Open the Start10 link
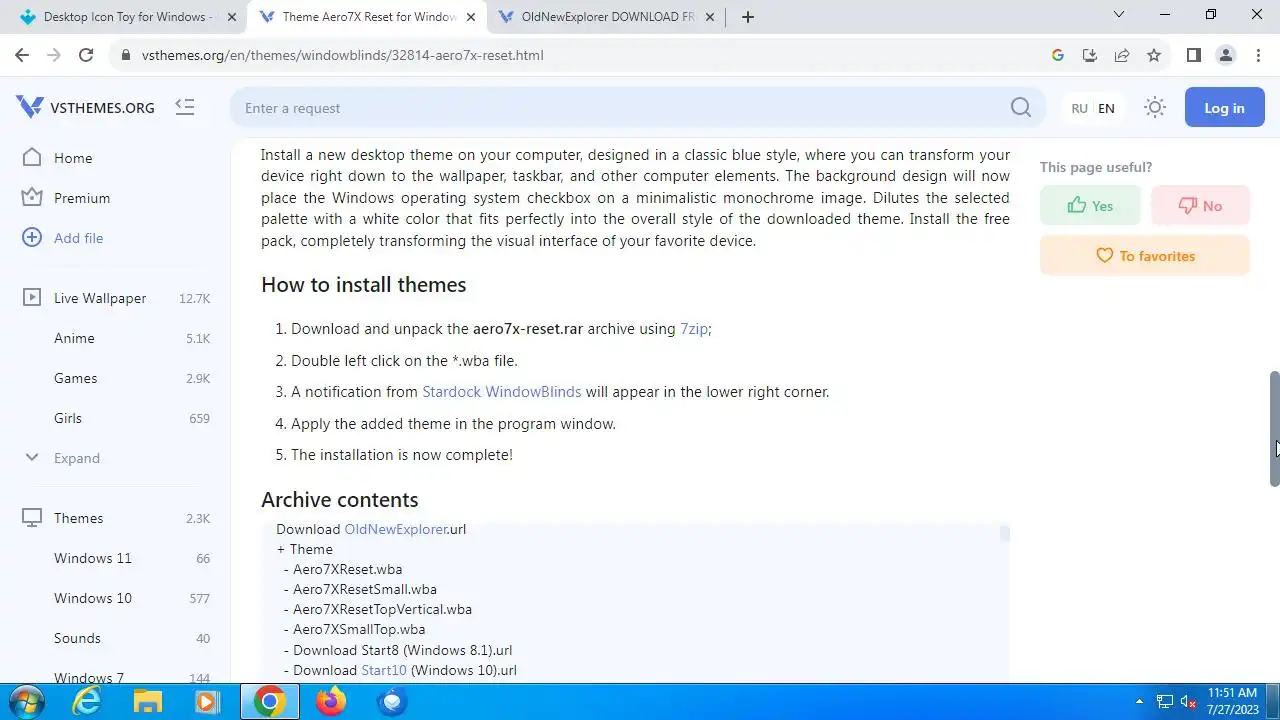1280x720 pixels. [384, 670]
